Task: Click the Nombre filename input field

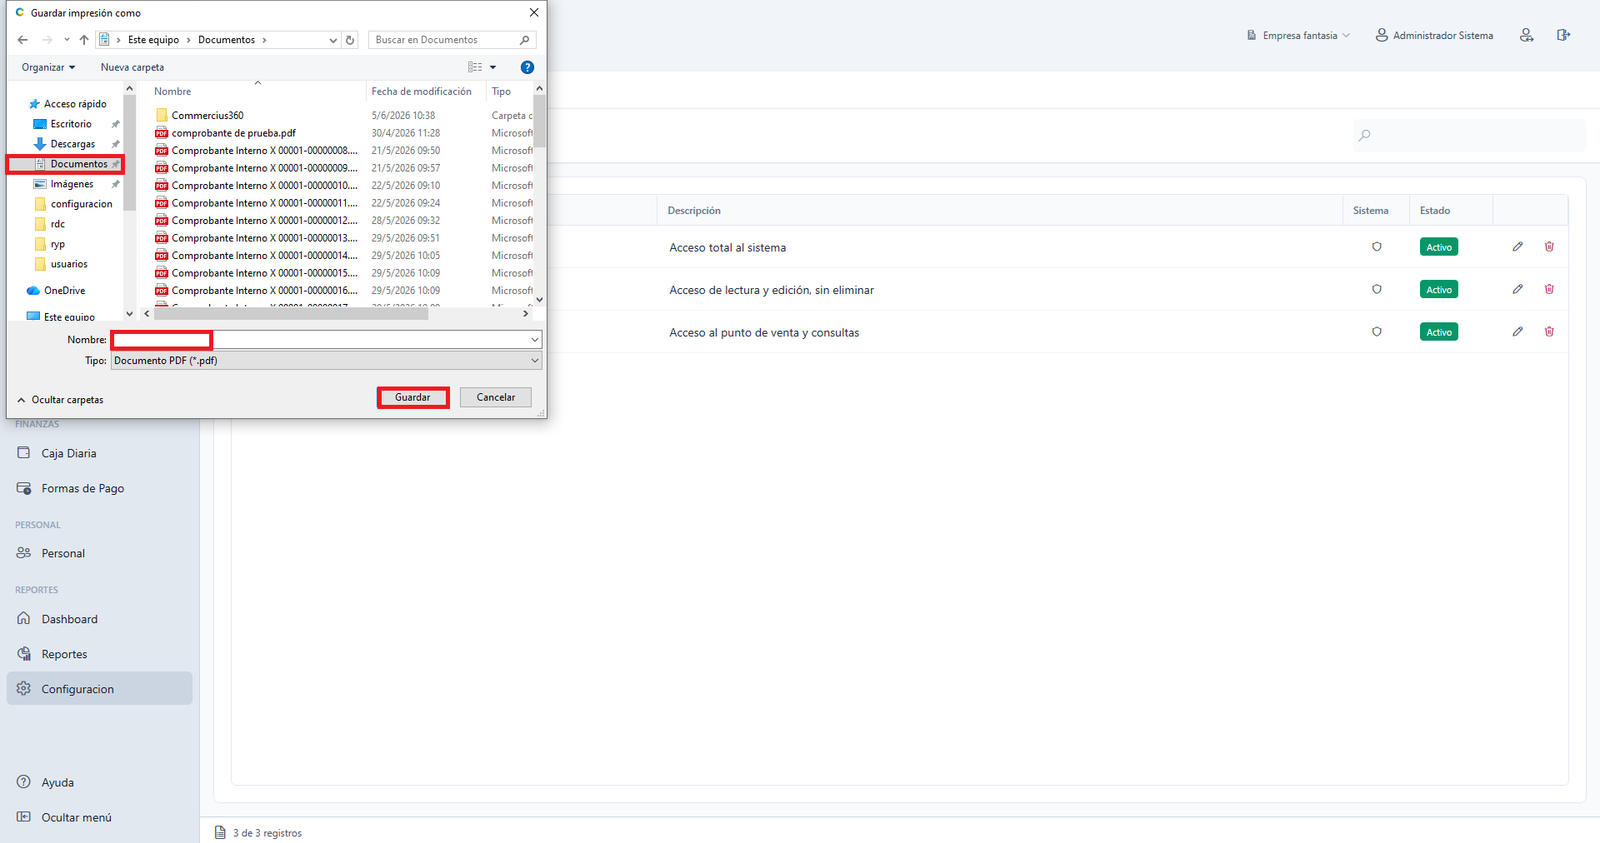Action: (326, 340)
